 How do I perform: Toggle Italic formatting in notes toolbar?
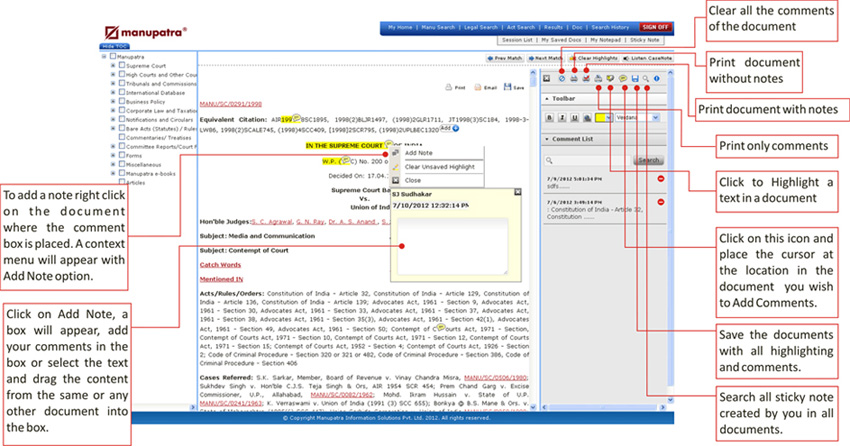[x=562, y=118]
